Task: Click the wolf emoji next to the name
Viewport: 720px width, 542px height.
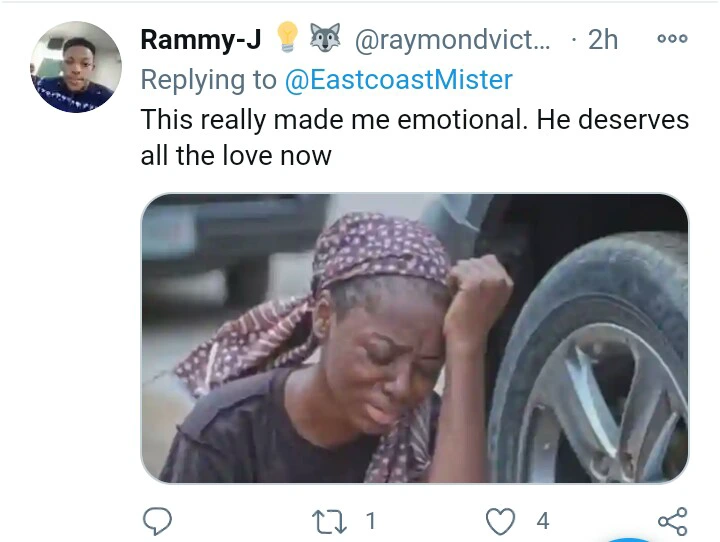Action: coord(323,39)
